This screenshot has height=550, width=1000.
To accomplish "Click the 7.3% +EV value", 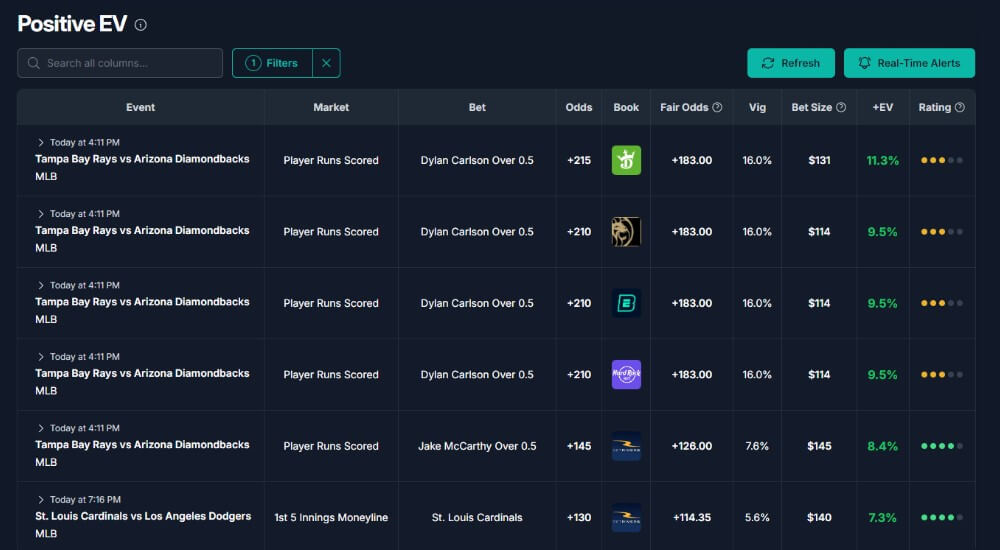I will click(883, 517).
